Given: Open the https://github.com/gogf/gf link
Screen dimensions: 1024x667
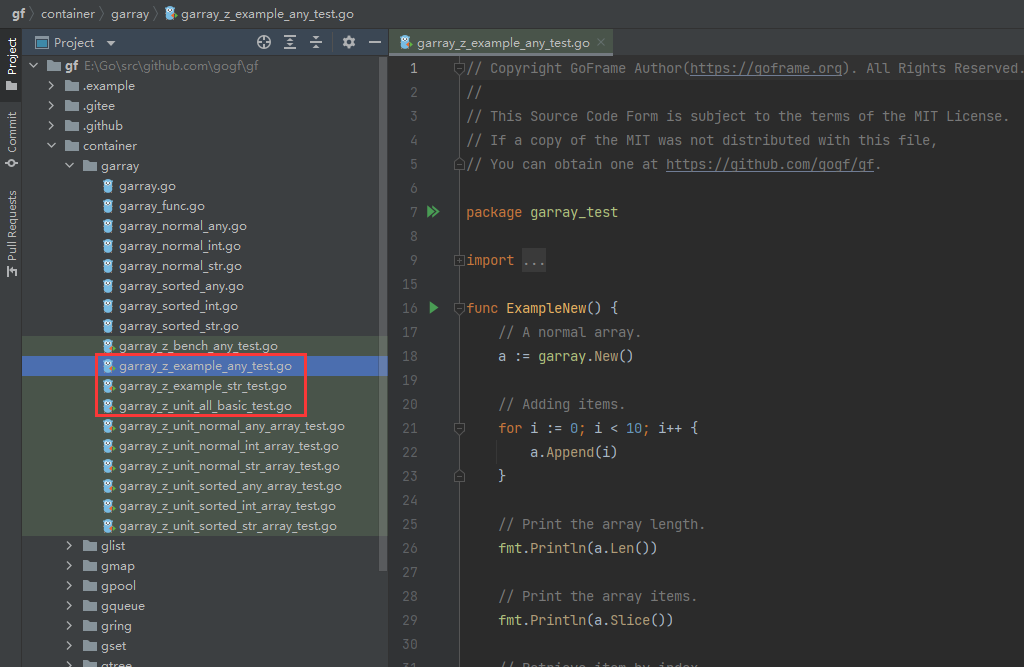Looking at the screenshot, I should pos(772,164).
